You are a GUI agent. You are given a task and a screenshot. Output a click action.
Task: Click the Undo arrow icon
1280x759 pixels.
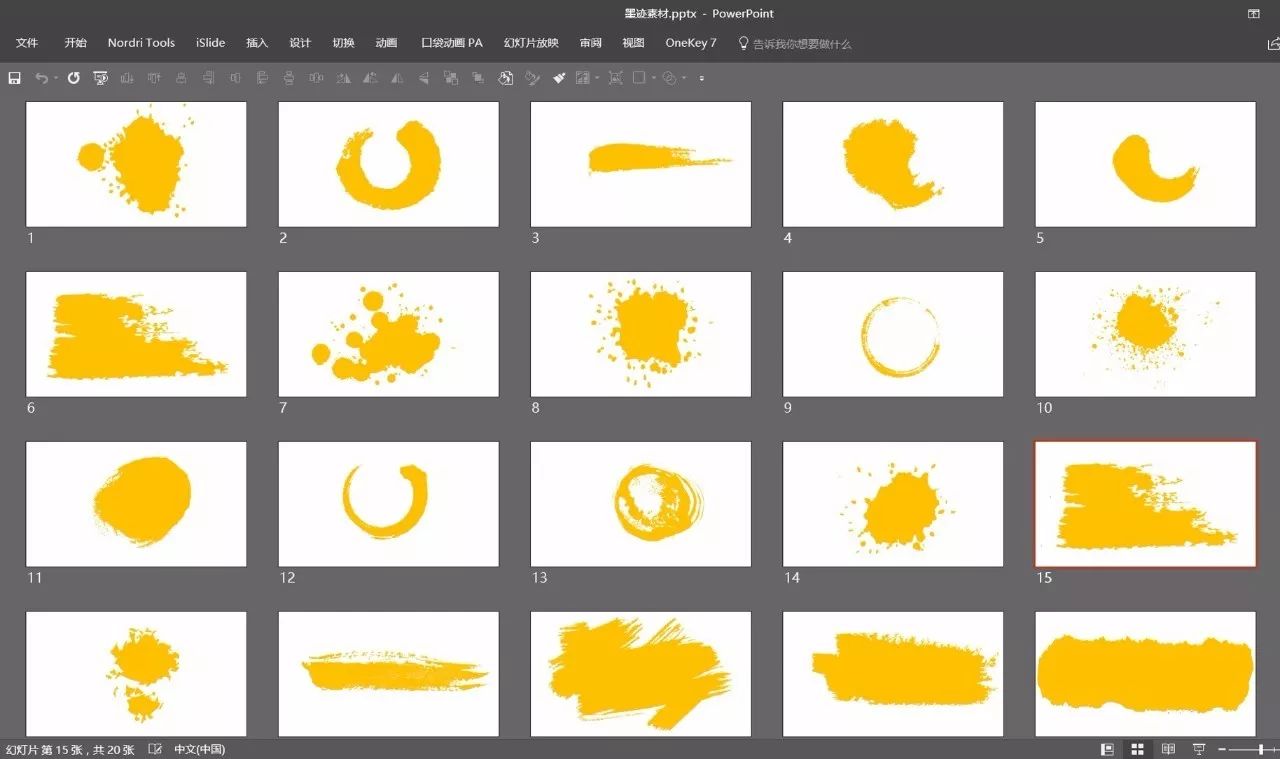click(41, 77)
